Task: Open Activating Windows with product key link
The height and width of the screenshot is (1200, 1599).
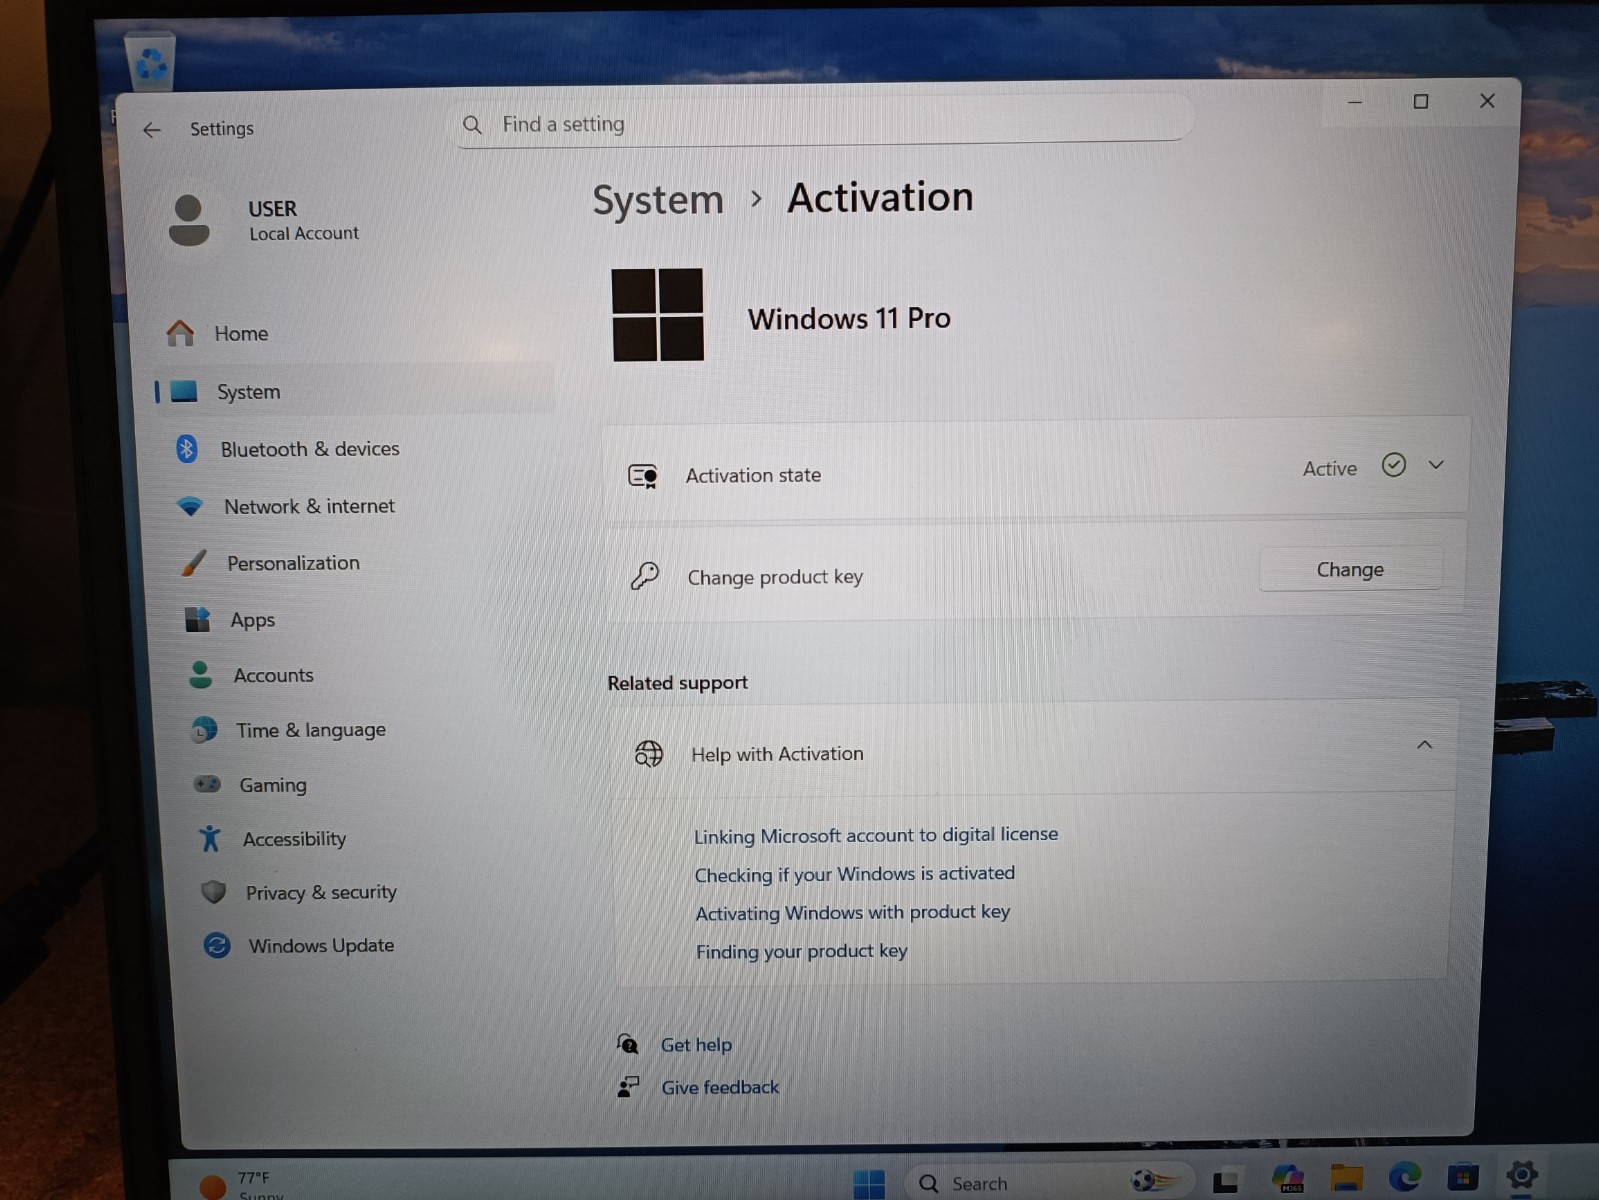Action: (853, 912)
